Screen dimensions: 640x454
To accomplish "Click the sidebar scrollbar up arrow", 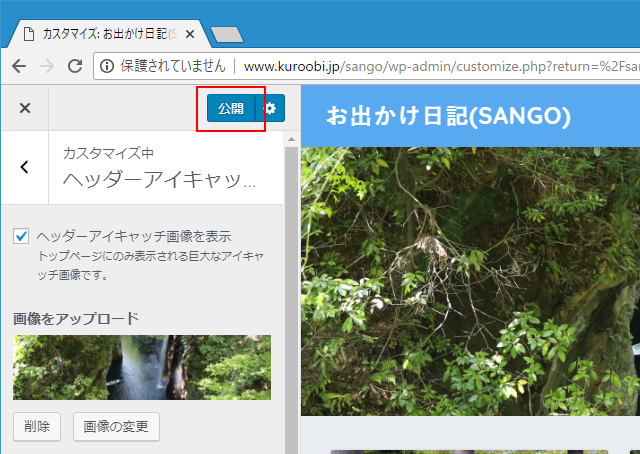I will coord(291,140).
